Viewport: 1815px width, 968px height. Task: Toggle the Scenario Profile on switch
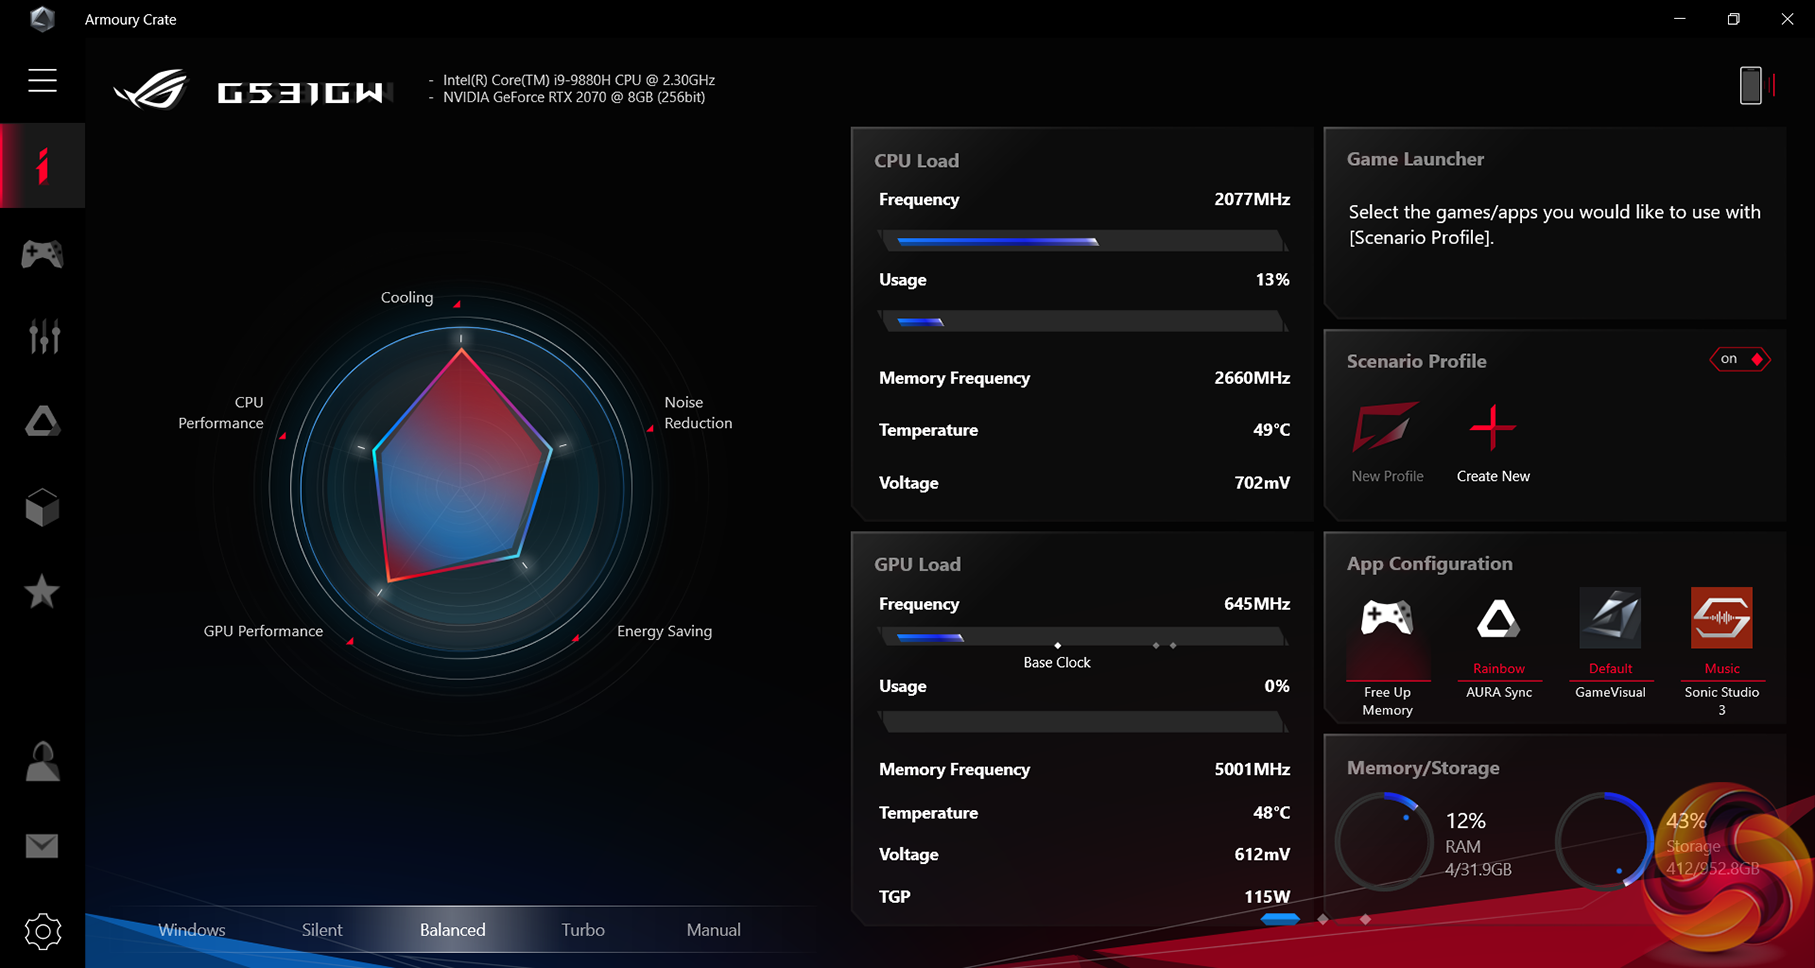[1740, 359]
